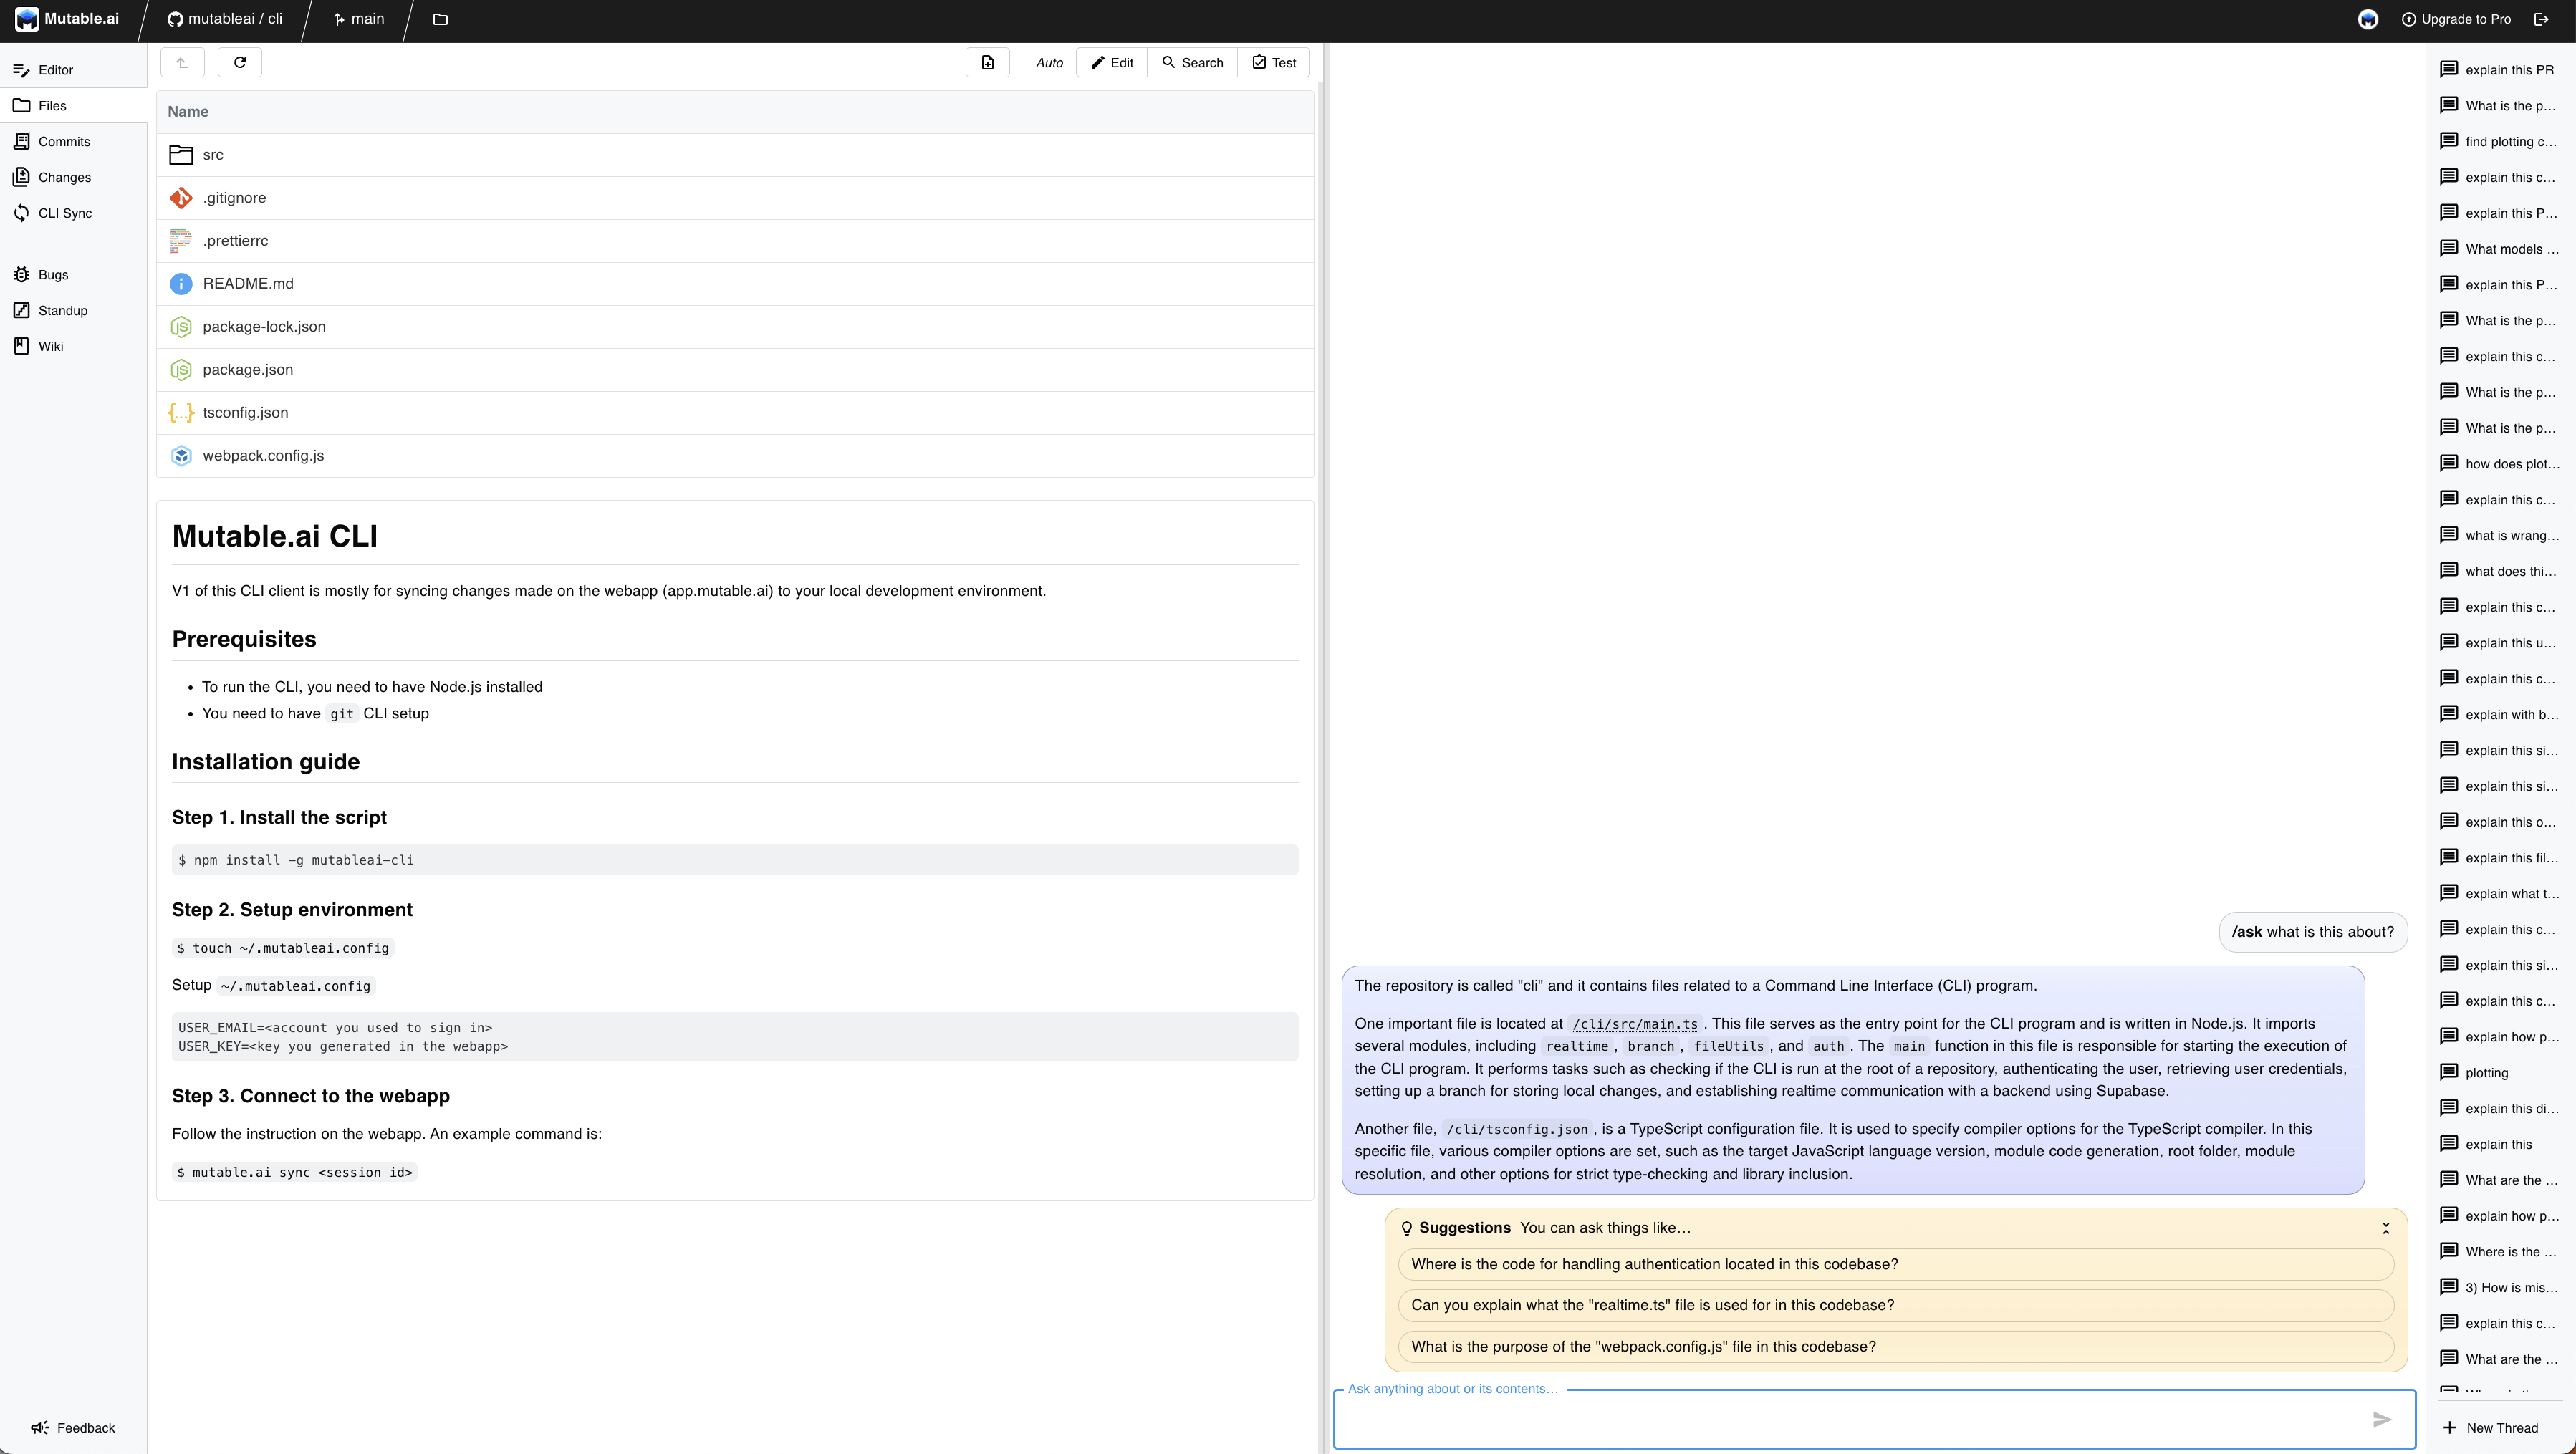Switch to Test mode
Image resolution: width=2576 pixels, height=1454 pixels.
pyautogui.click(x=1274, y=63)
